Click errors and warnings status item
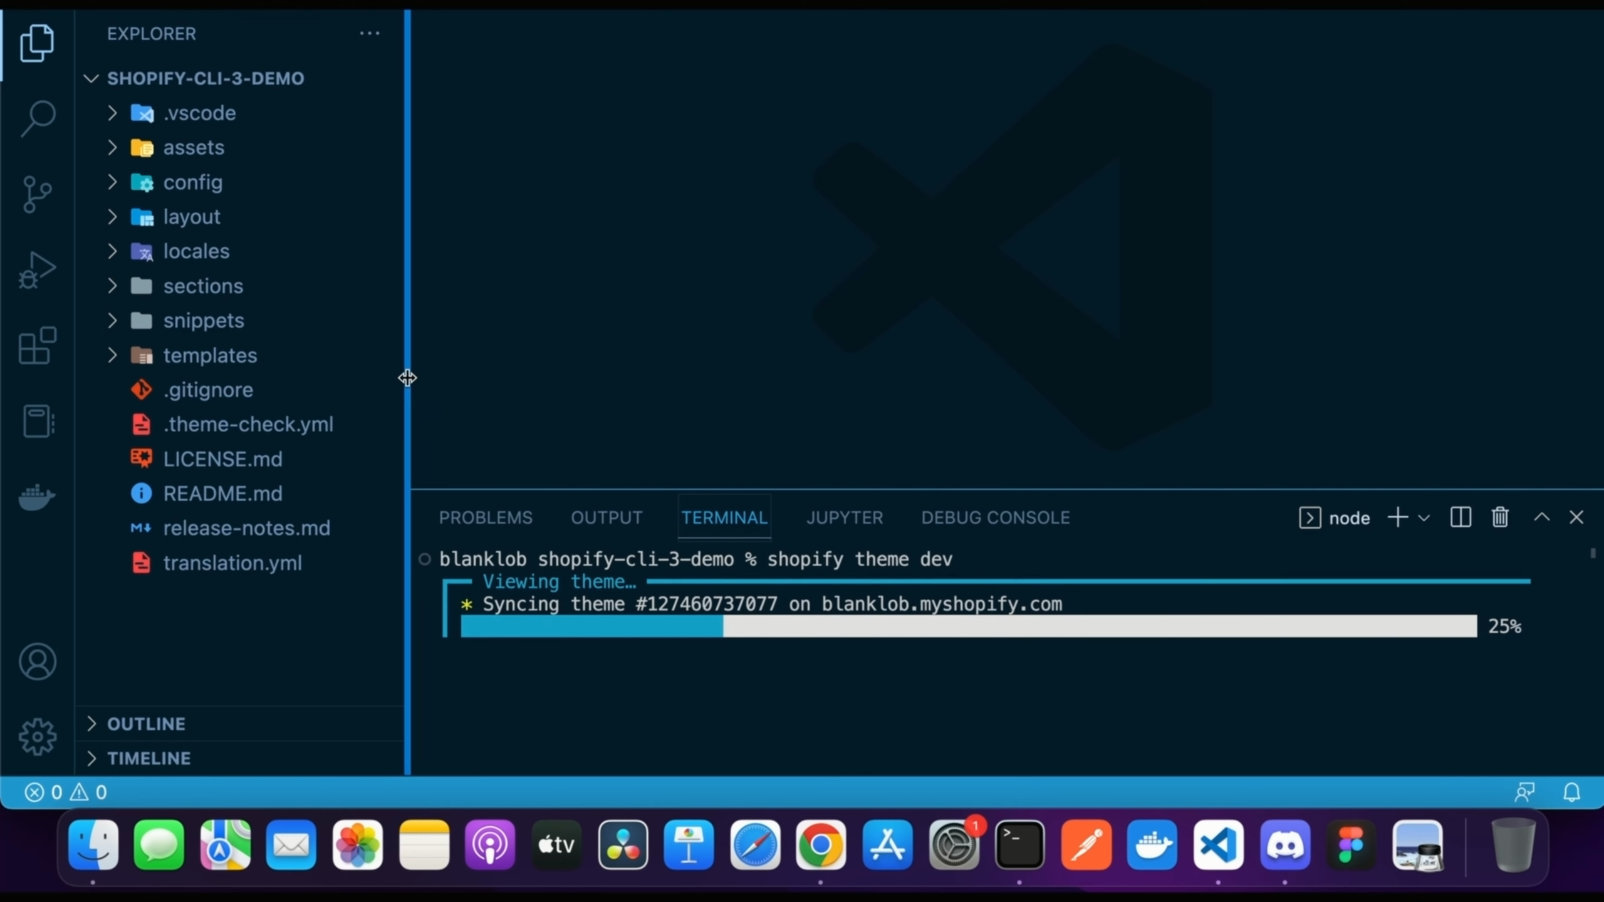 [x=66, y=792]
